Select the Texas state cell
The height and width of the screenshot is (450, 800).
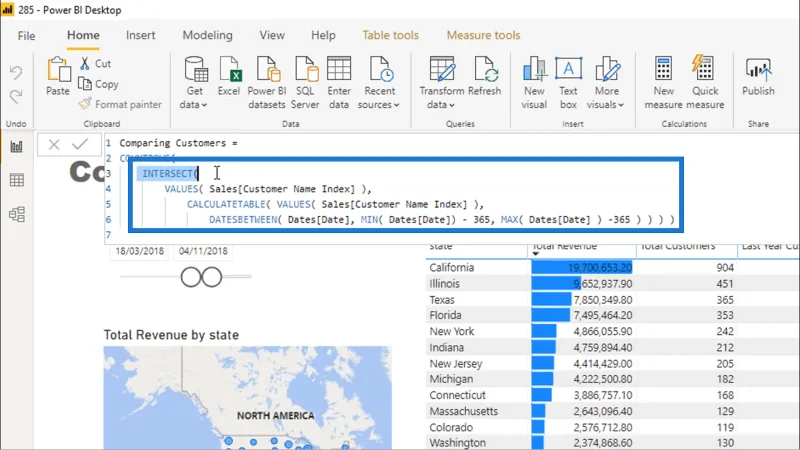pyautogui.click(x=442, y=299)
